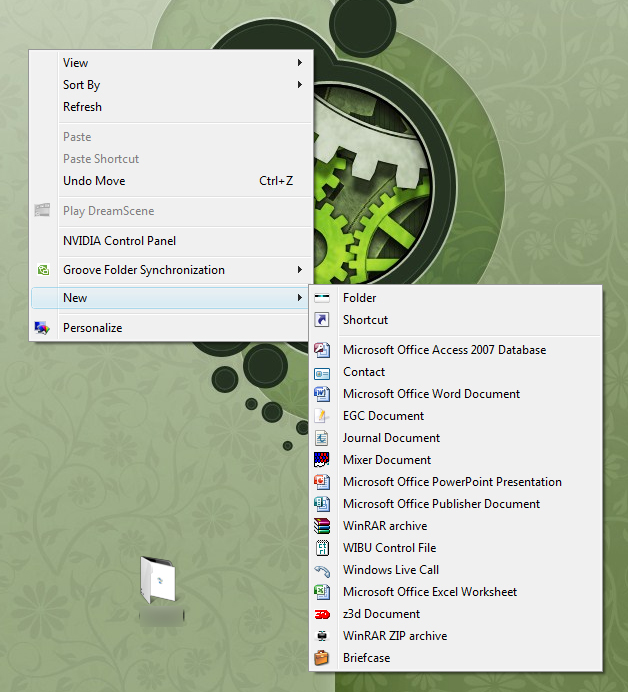Click the Excel Worksheet icon
Viewport: 628px width, 692px height.
tap(322, 592)
